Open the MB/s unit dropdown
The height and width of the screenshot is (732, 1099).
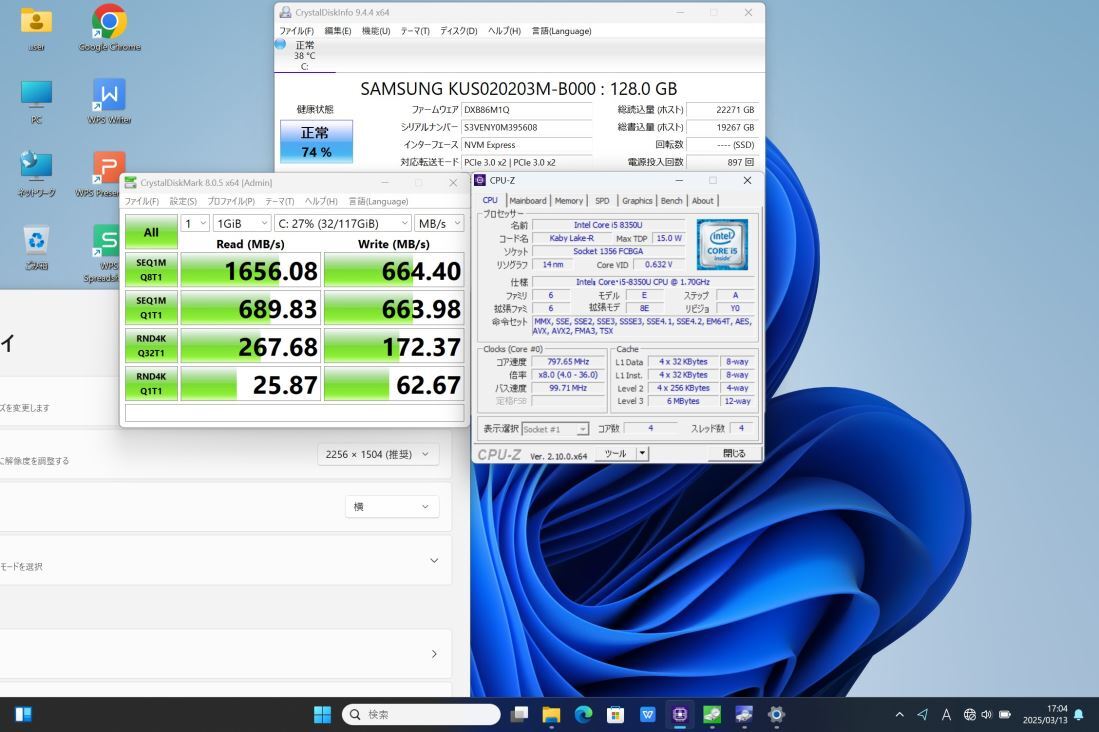(x=439, y=223)
